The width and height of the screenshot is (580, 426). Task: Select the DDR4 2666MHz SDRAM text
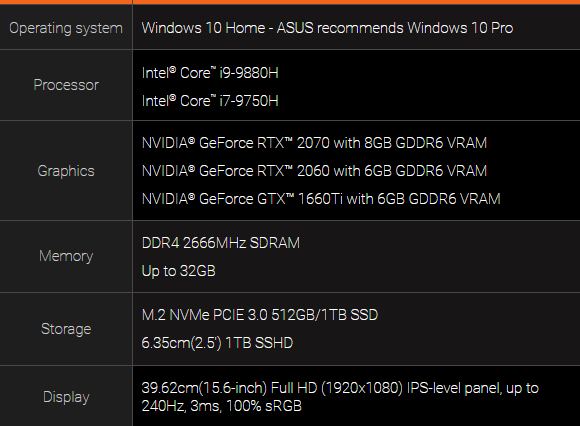tap(221, 243)
